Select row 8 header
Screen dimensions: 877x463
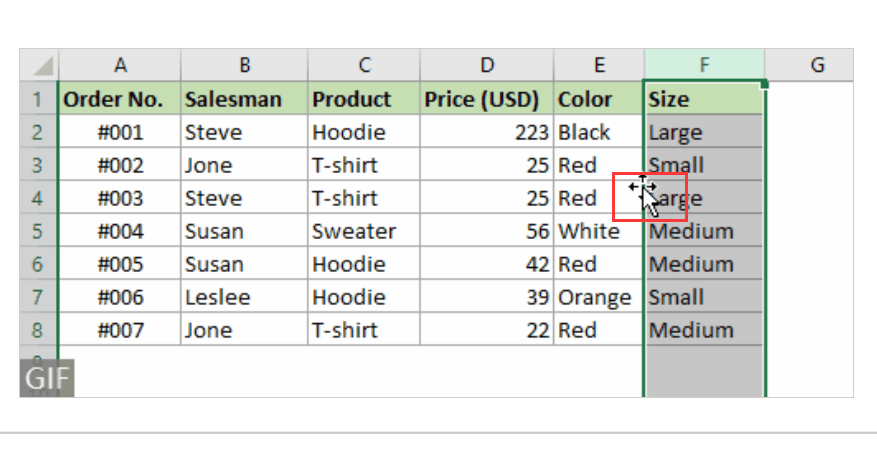(x=38, y=330)
